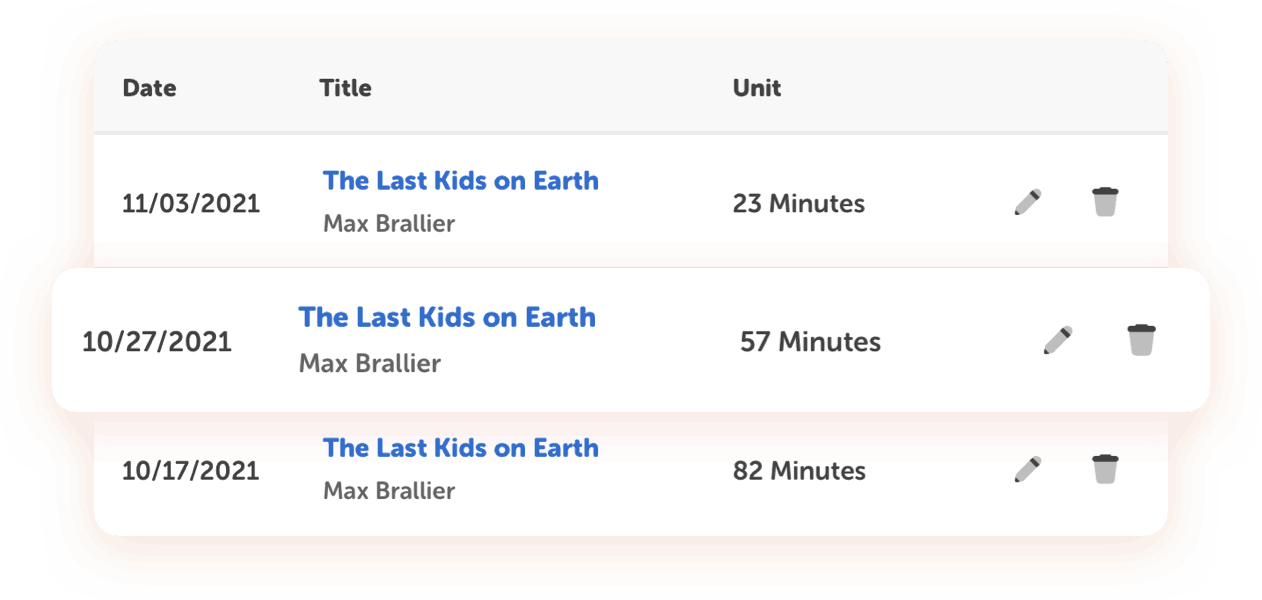Open The Last Kids on Earth from 11/03/2021
This screenshot has height=600, width=1262.
460,180
